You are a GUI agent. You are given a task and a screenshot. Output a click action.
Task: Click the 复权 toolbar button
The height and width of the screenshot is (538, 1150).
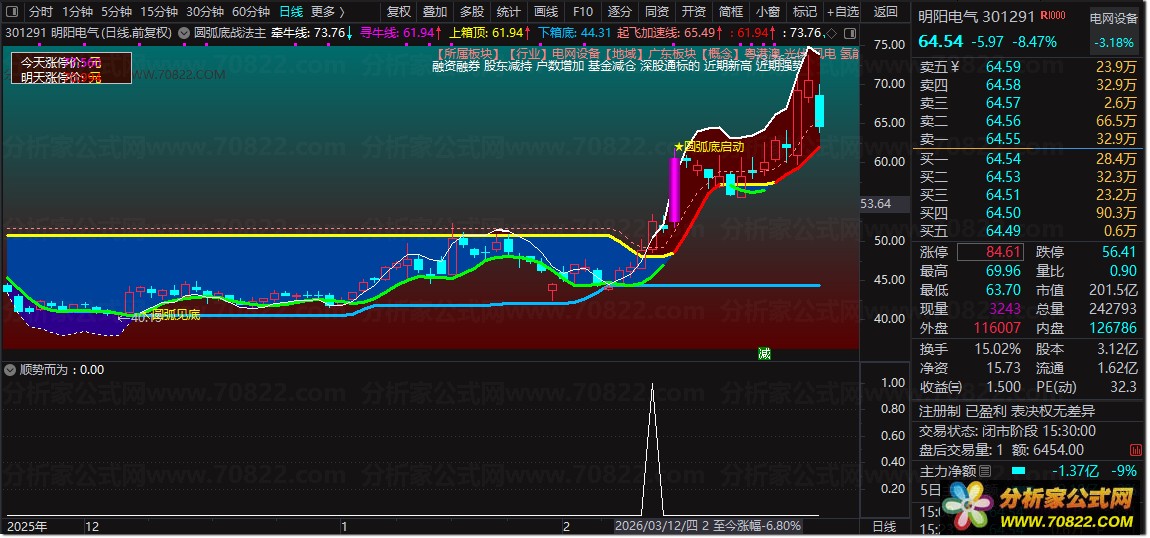399,12
